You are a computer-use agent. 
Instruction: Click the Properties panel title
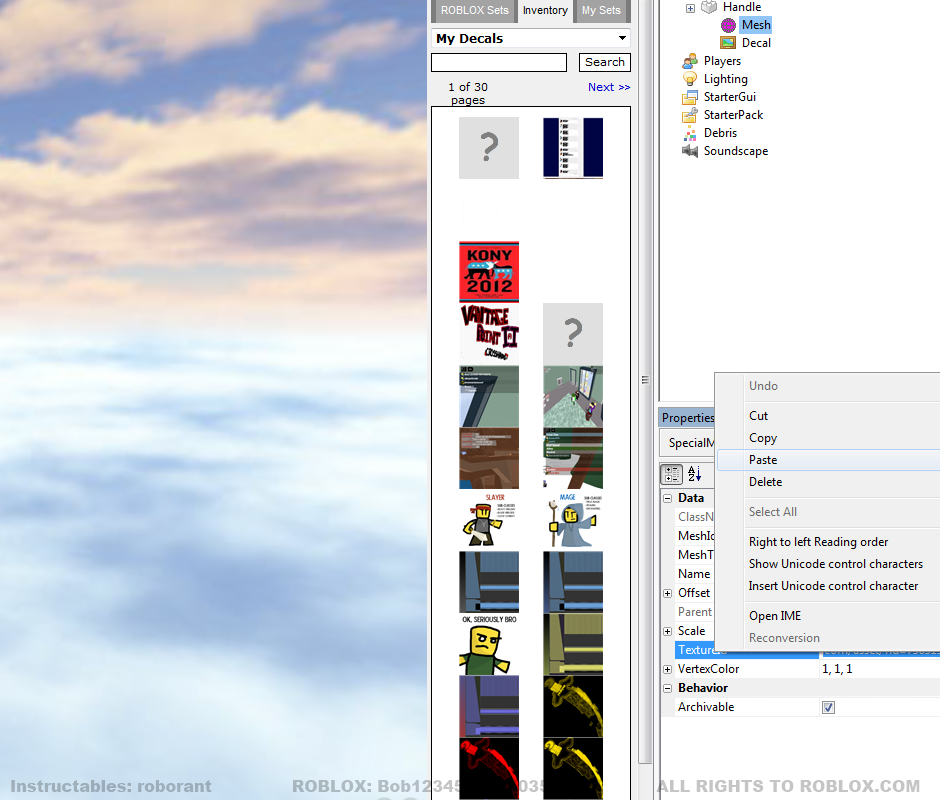point(688,418)
